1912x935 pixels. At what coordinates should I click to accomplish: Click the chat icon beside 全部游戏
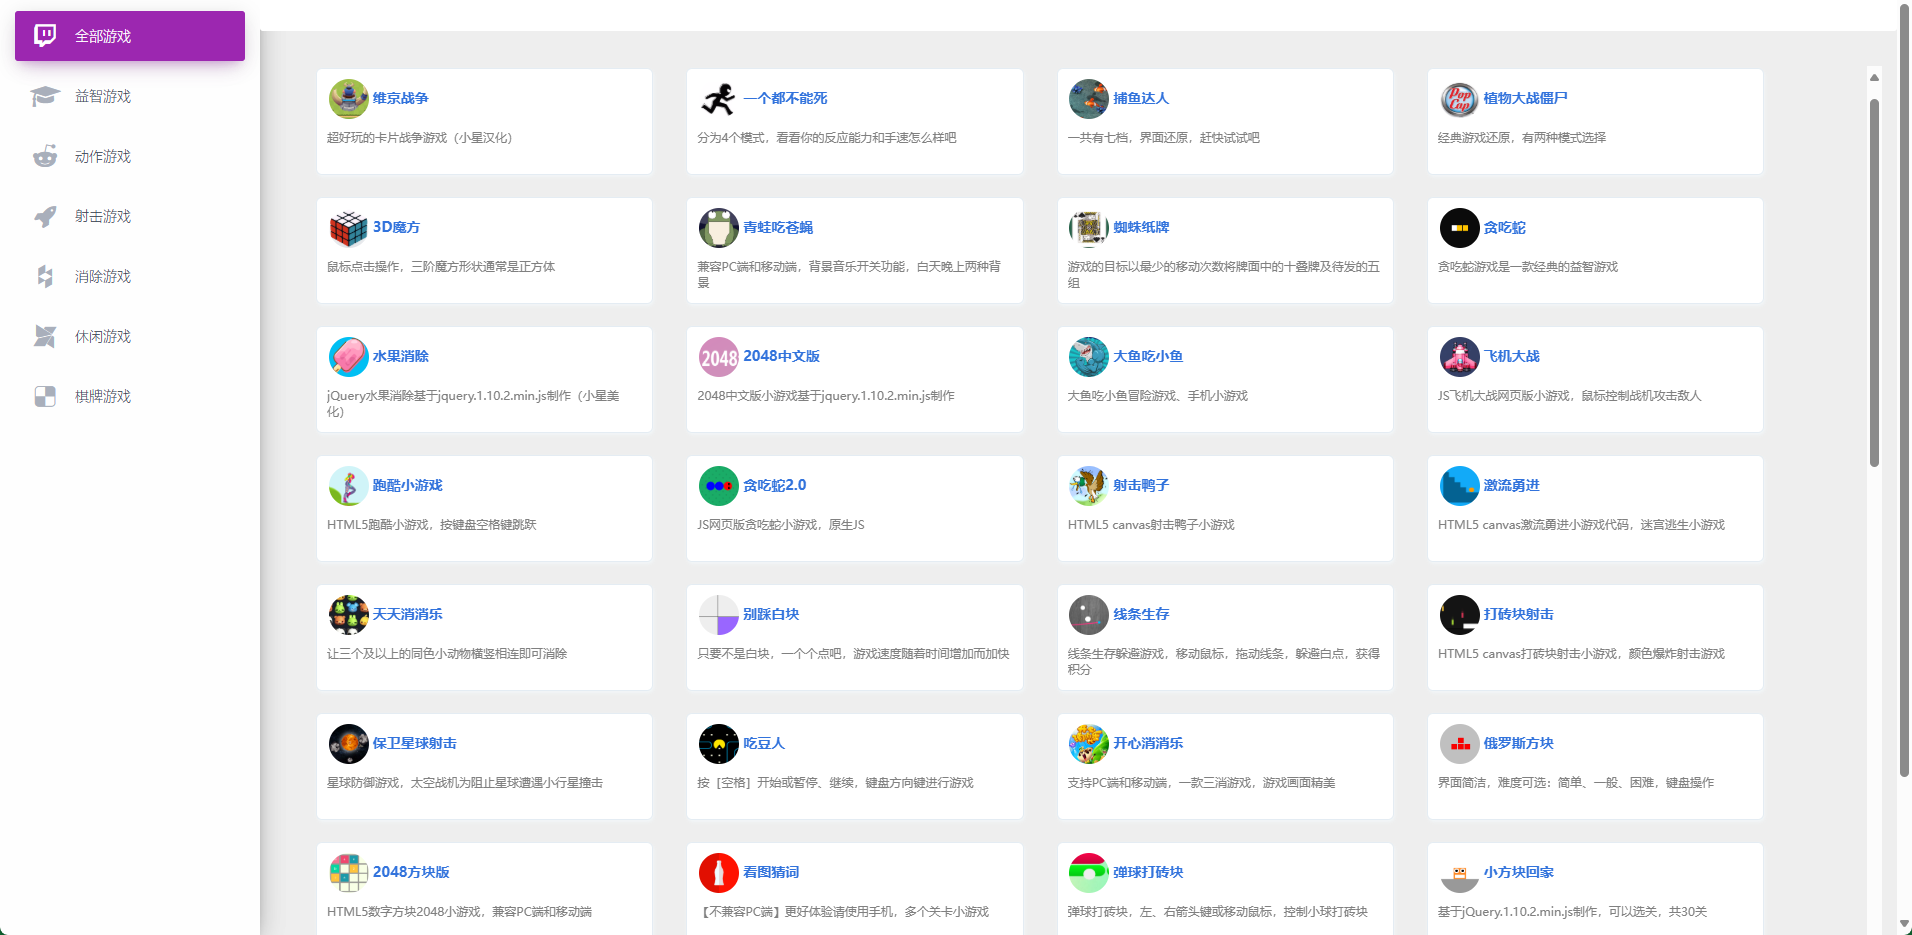point(45,36)
